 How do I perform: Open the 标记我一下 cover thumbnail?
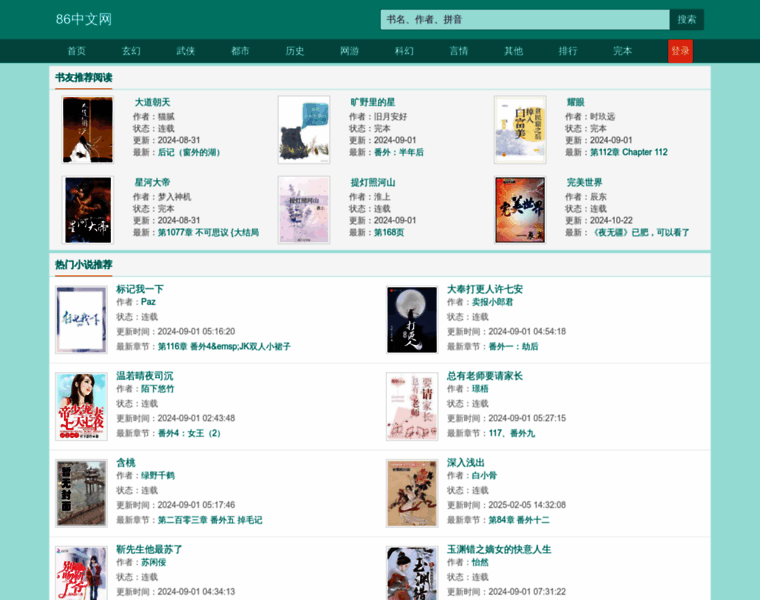click(x=81, y=320)
